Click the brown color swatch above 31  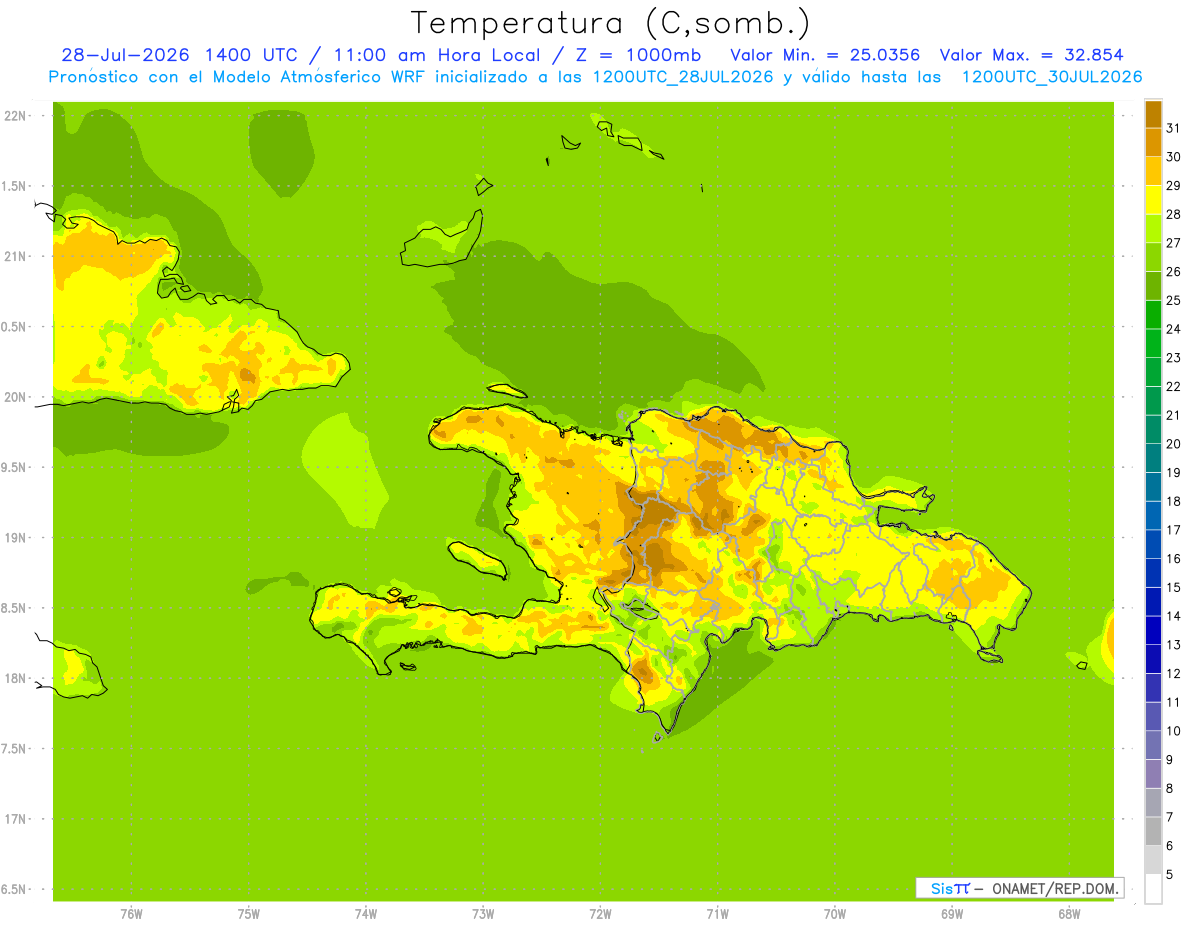click(x=1153, y=114)
